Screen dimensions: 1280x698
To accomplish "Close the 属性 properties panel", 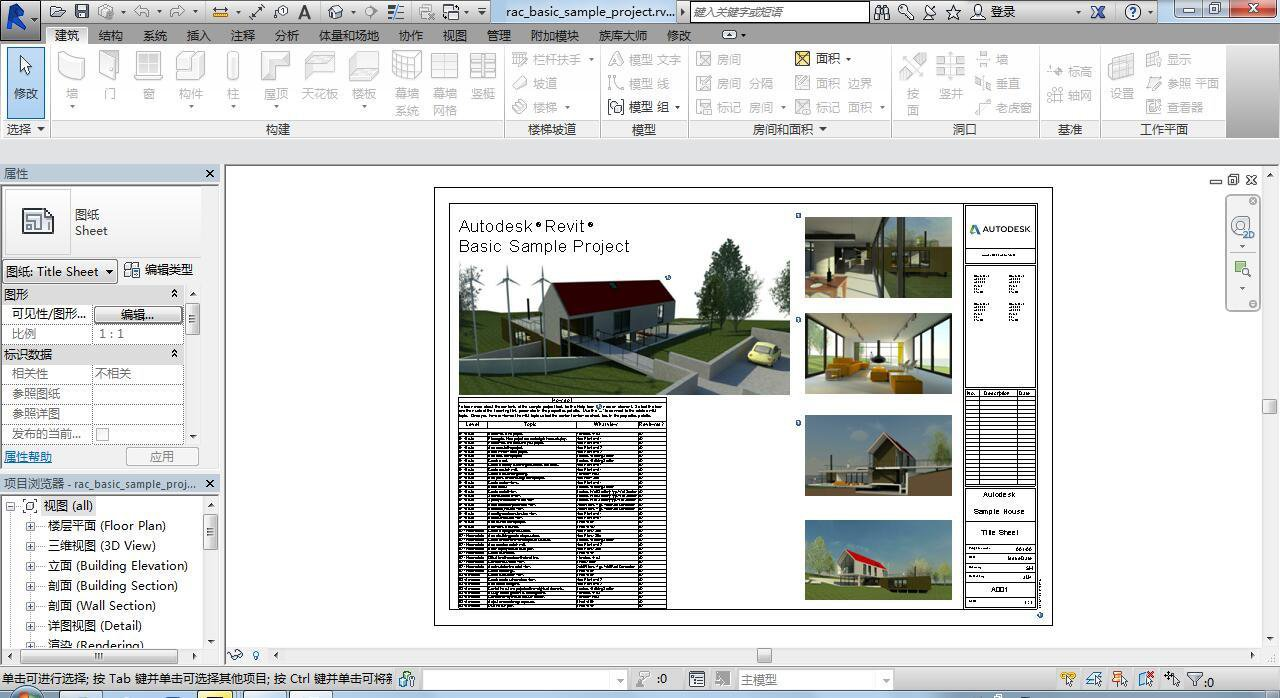I will pos(210,174).
